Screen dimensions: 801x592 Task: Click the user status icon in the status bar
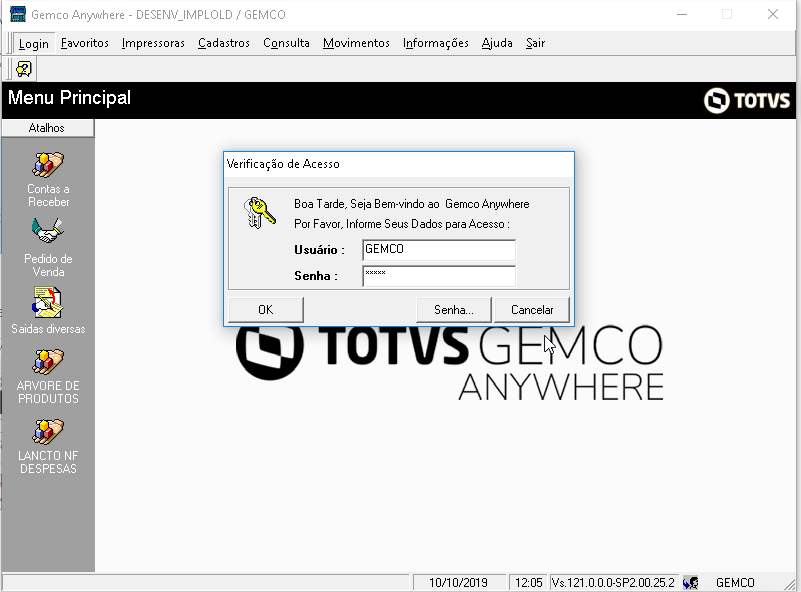(x=691, y=582)
